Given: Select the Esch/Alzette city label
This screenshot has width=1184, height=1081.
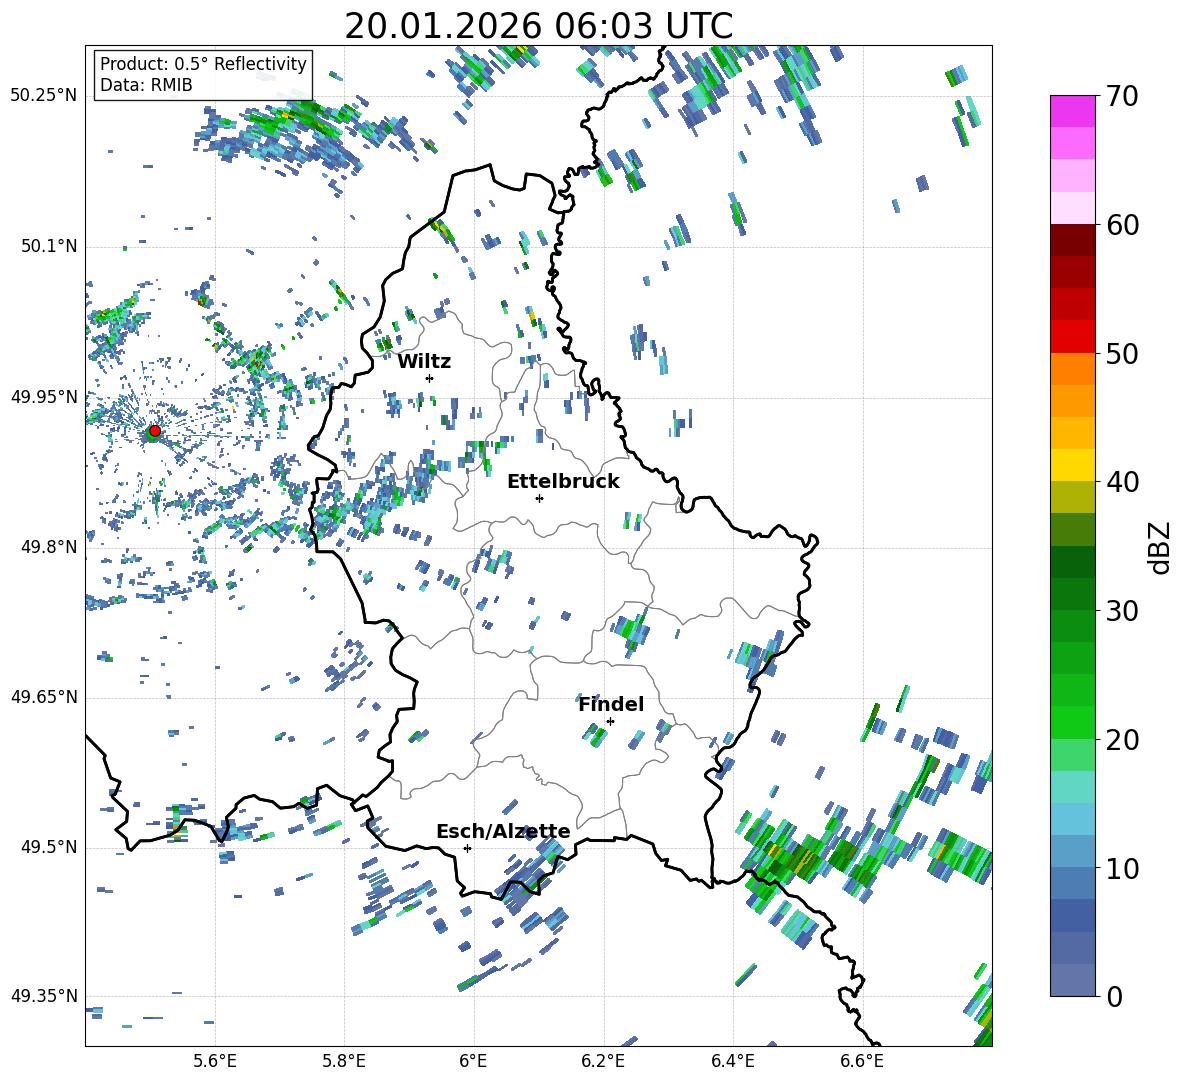Looking at the screenshot, I should [x=502, y=831].
